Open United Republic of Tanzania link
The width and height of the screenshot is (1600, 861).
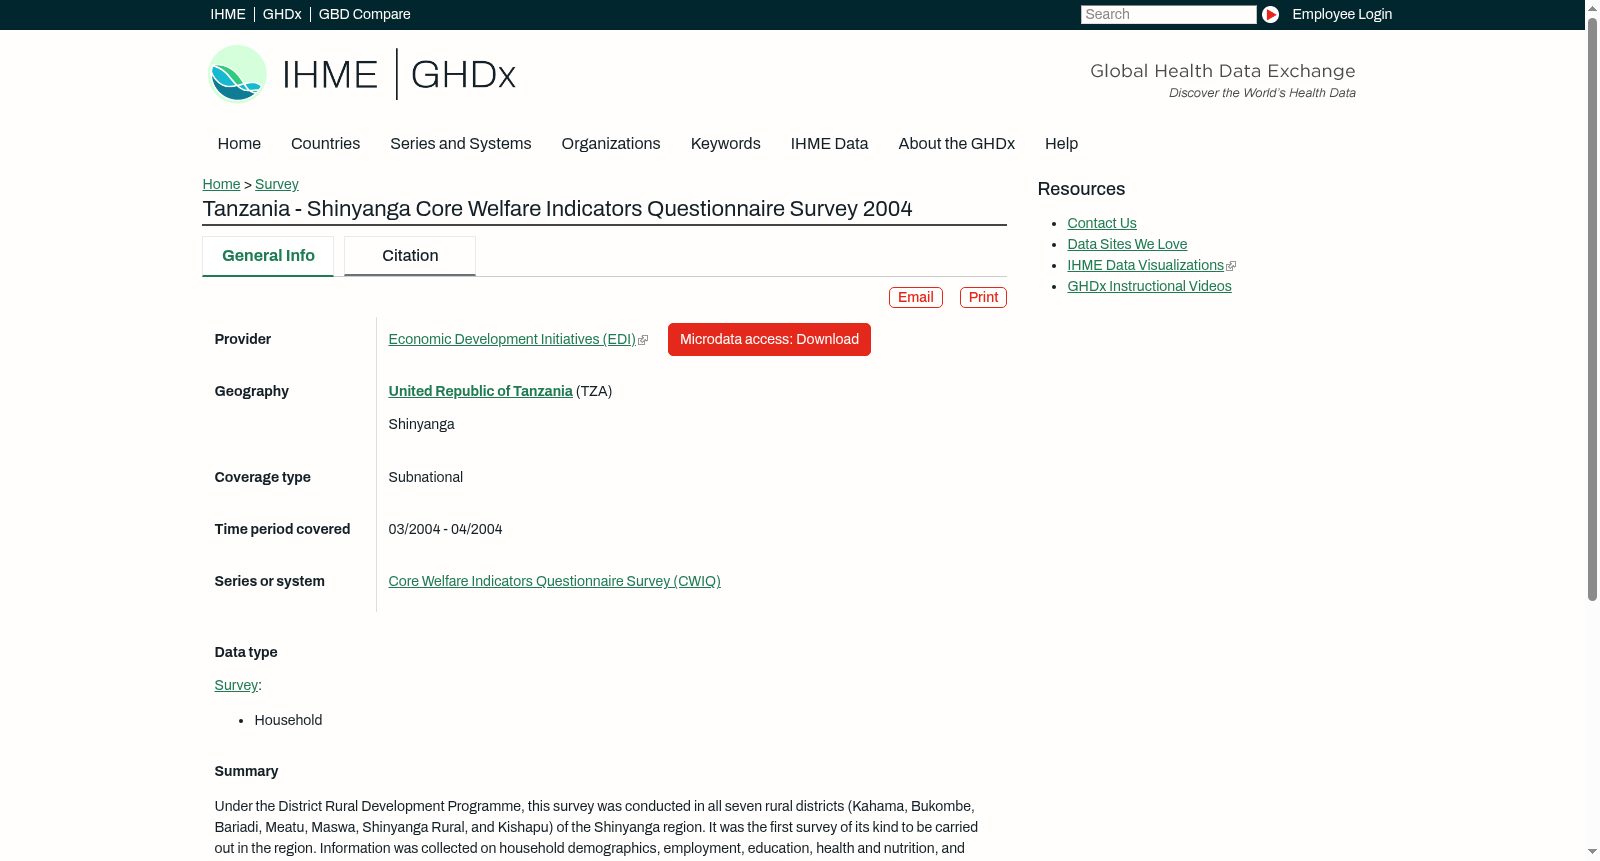click(x=481, y=392)
